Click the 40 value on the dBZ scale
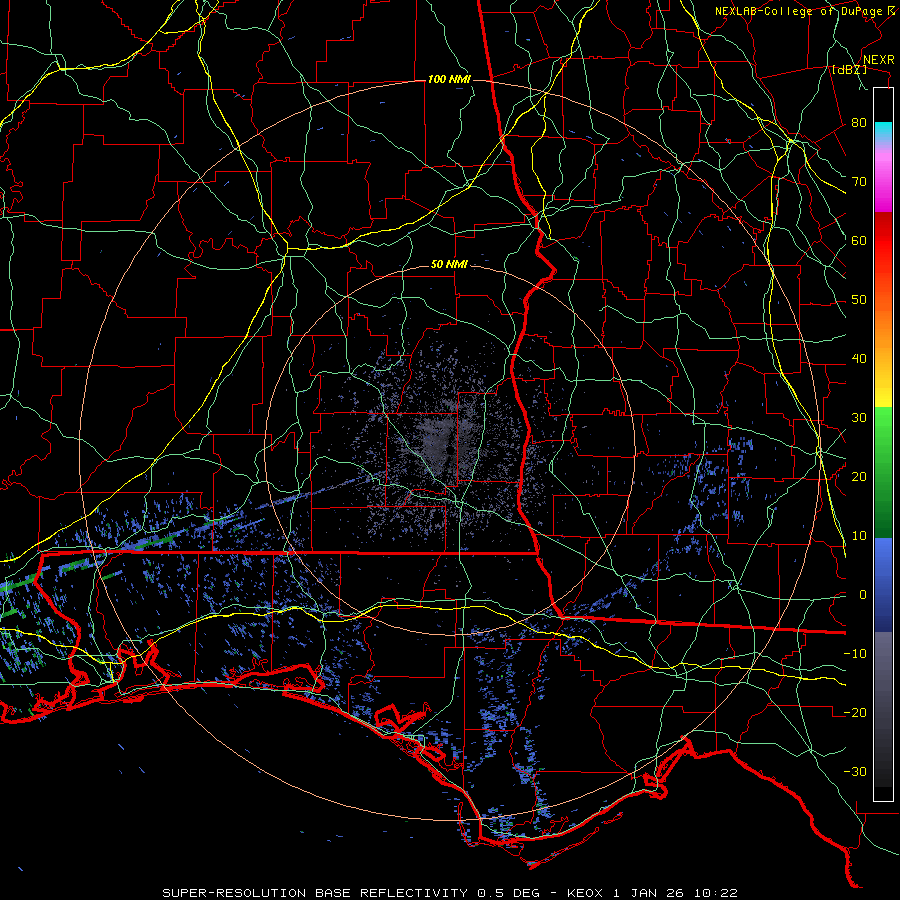Image resolution: width=900 pixels, height=900 pixels. pyautogui.click(x=859, y=359)
